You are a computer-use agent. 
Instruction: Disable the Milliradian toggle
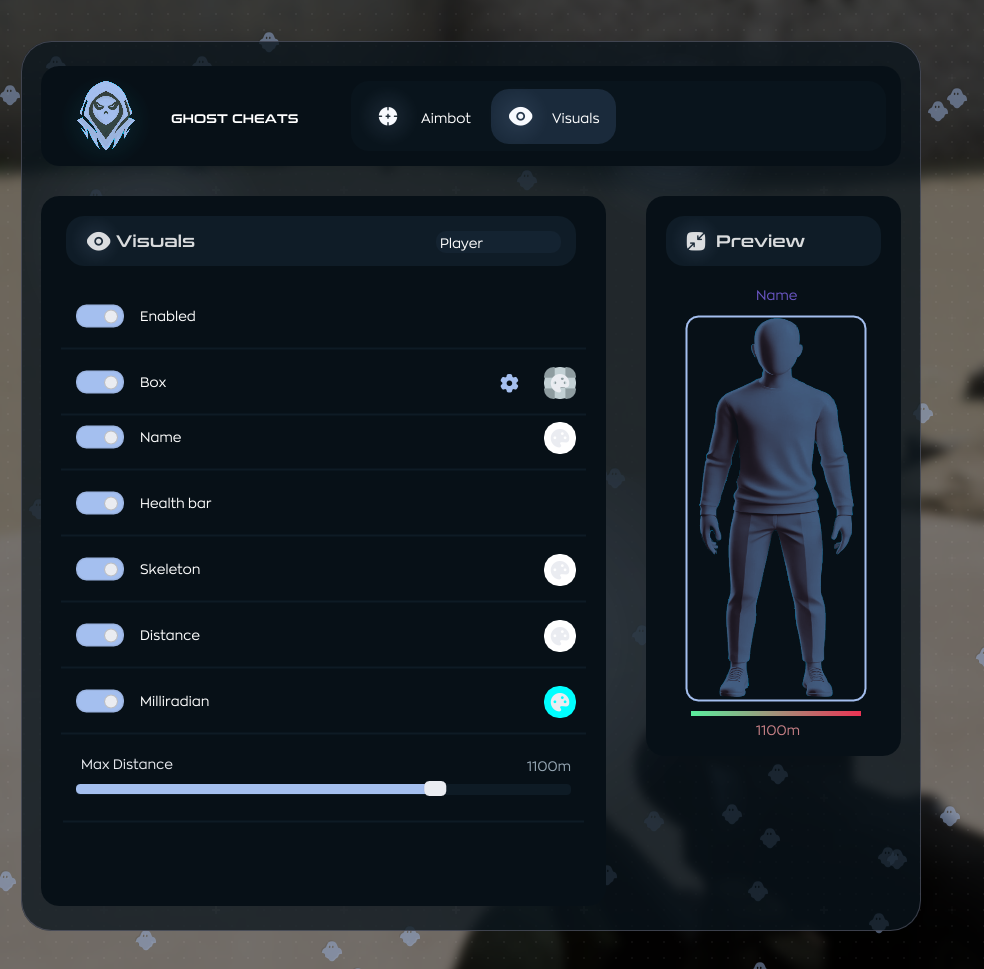coord(100,701)
